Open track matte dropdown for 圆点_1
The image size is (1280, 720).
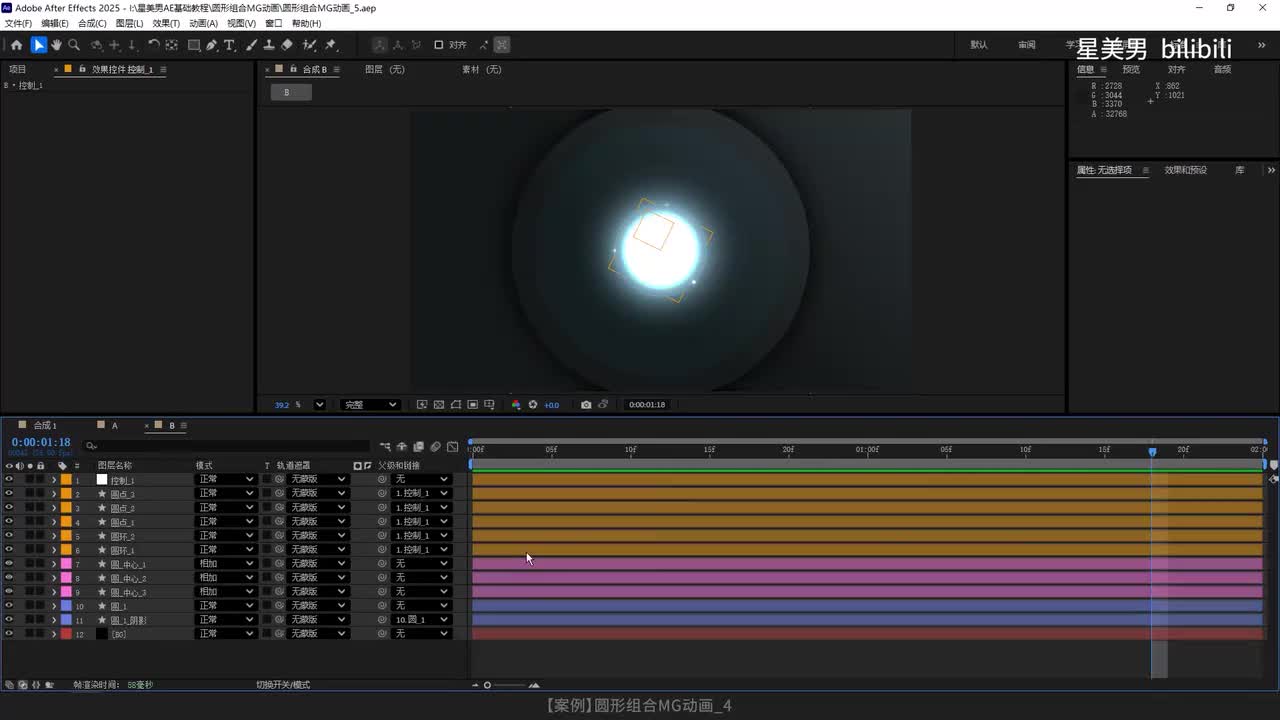pyautogui.click(x=318, y=522)
